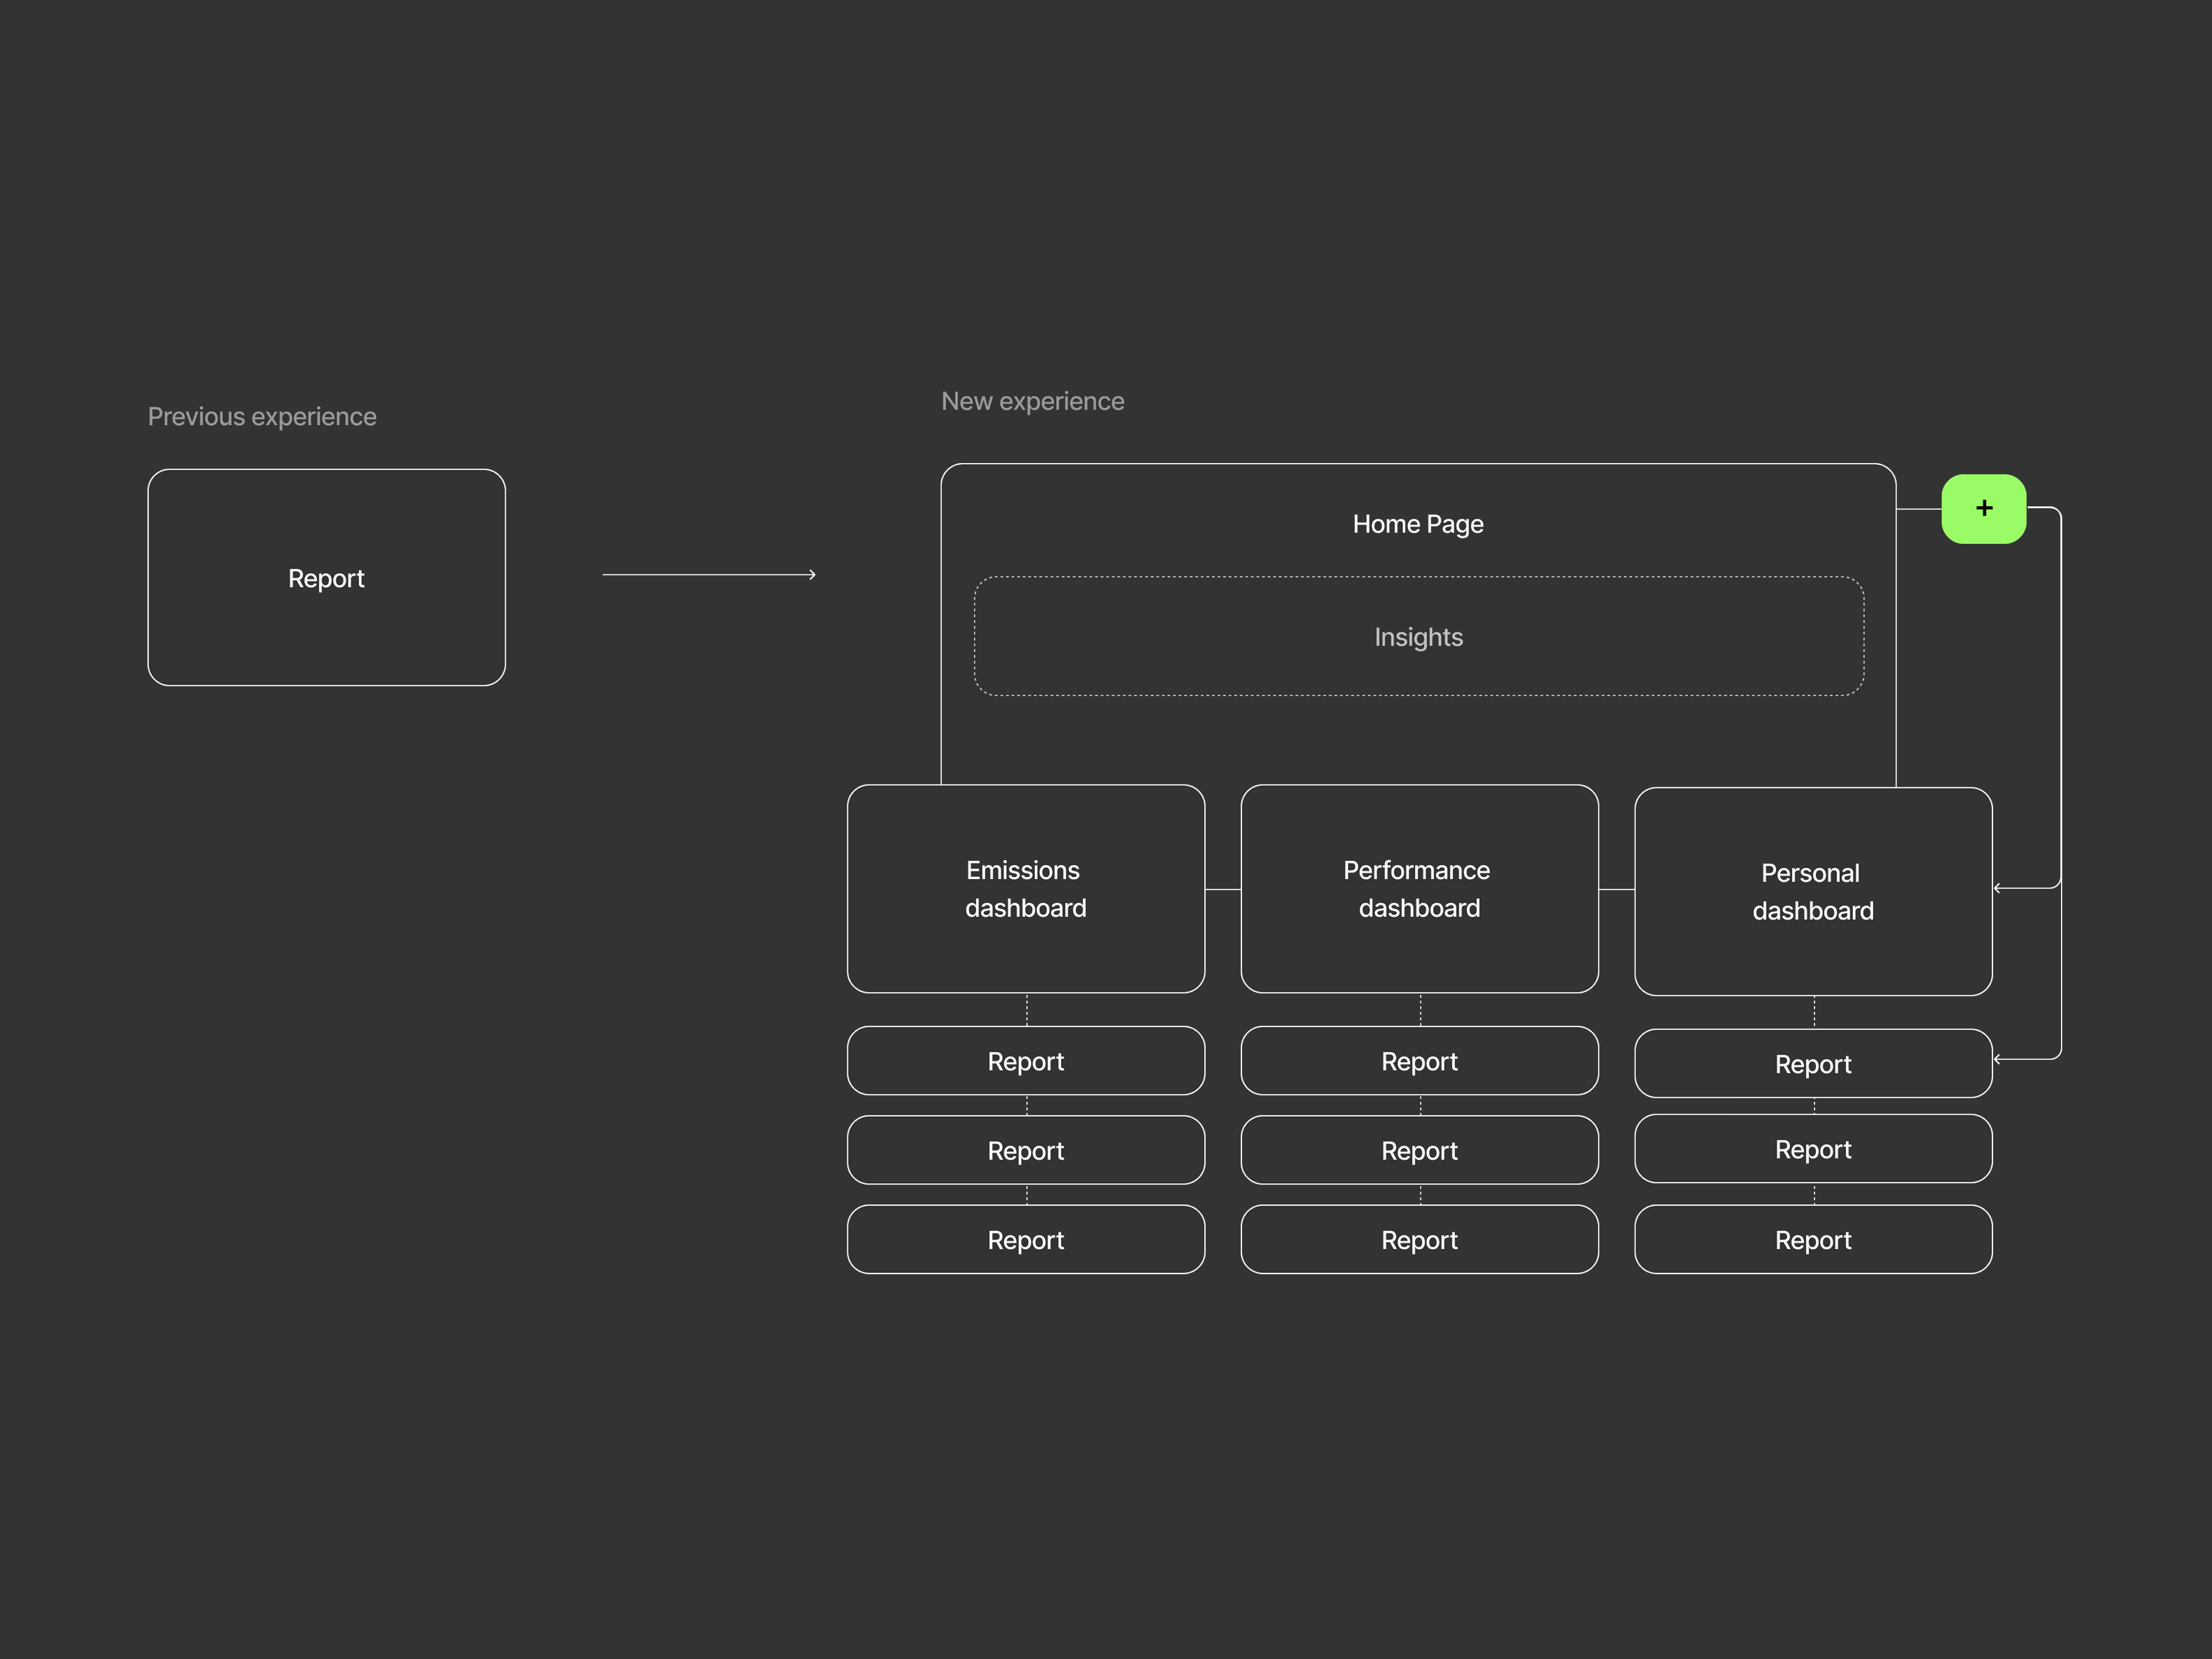Image resolution: width=2212 pixels, height=1659 pixels.
Task: Select the Previous experience Report box
Action: (x=326, y=578)
